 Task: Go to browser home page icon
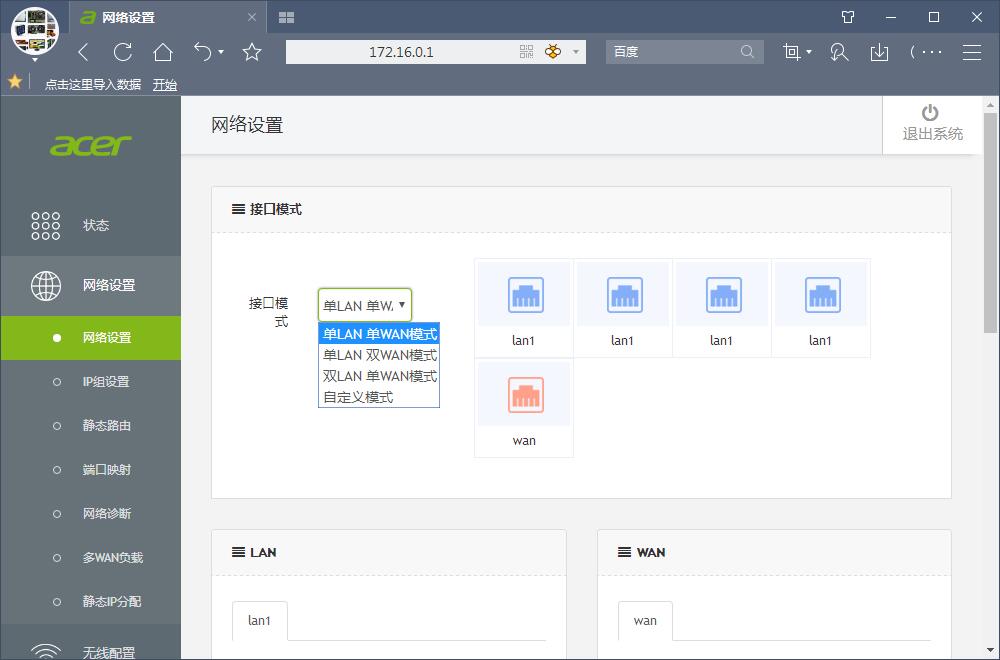click(163, 52)
